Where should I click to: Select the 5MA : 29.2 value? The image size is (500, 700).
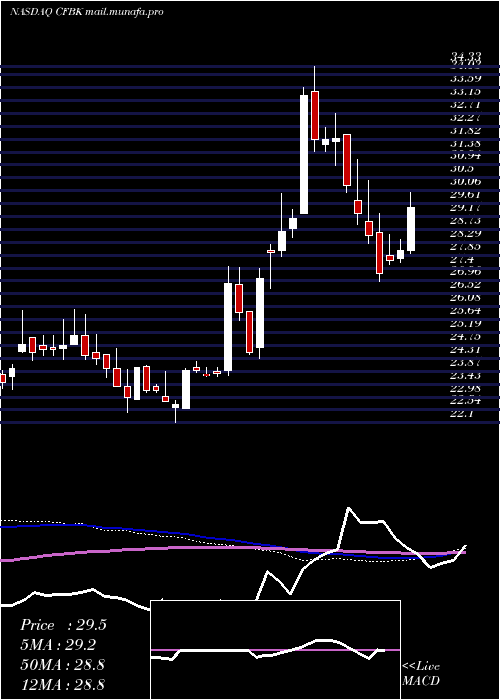58,645
